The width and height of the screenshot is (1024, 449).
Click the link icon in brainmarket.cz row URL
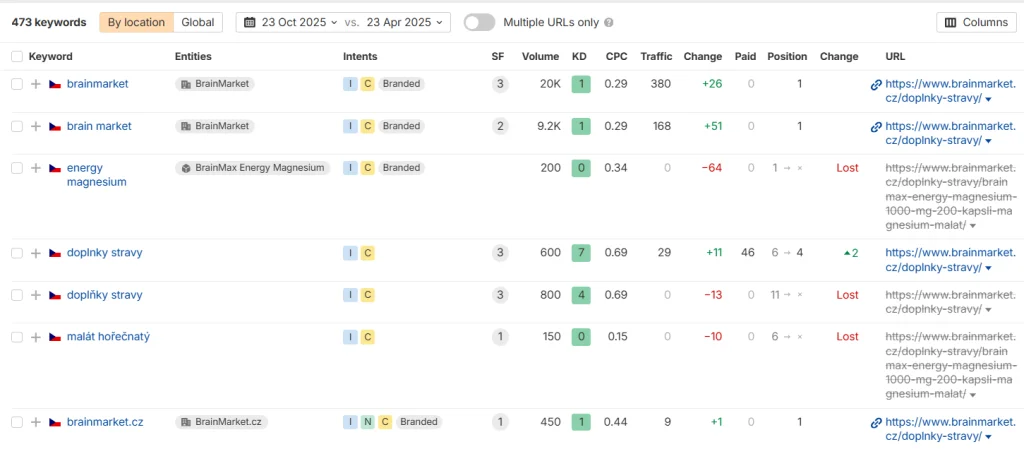876,422
